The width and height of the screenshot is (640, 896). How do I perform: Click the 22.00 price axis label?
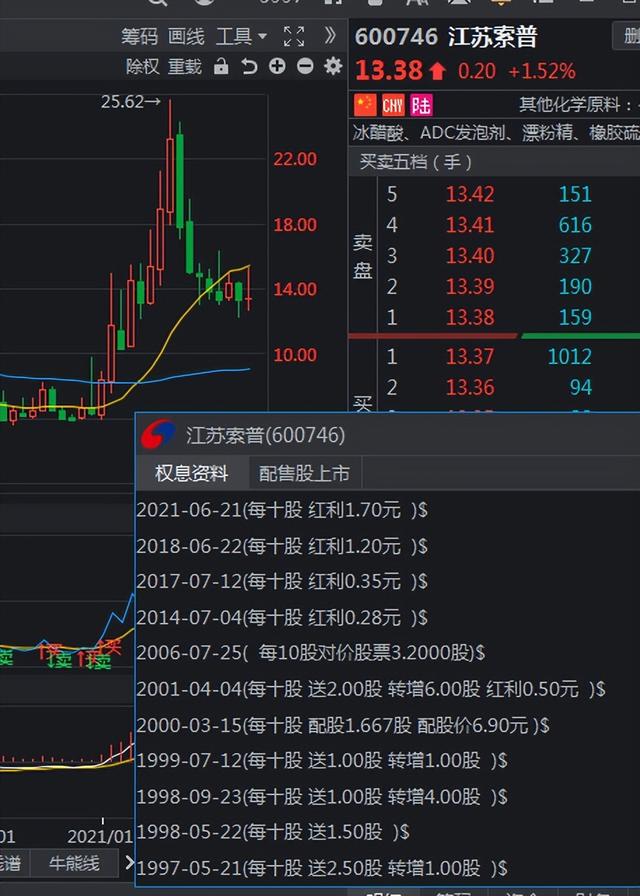click(295, 159)
